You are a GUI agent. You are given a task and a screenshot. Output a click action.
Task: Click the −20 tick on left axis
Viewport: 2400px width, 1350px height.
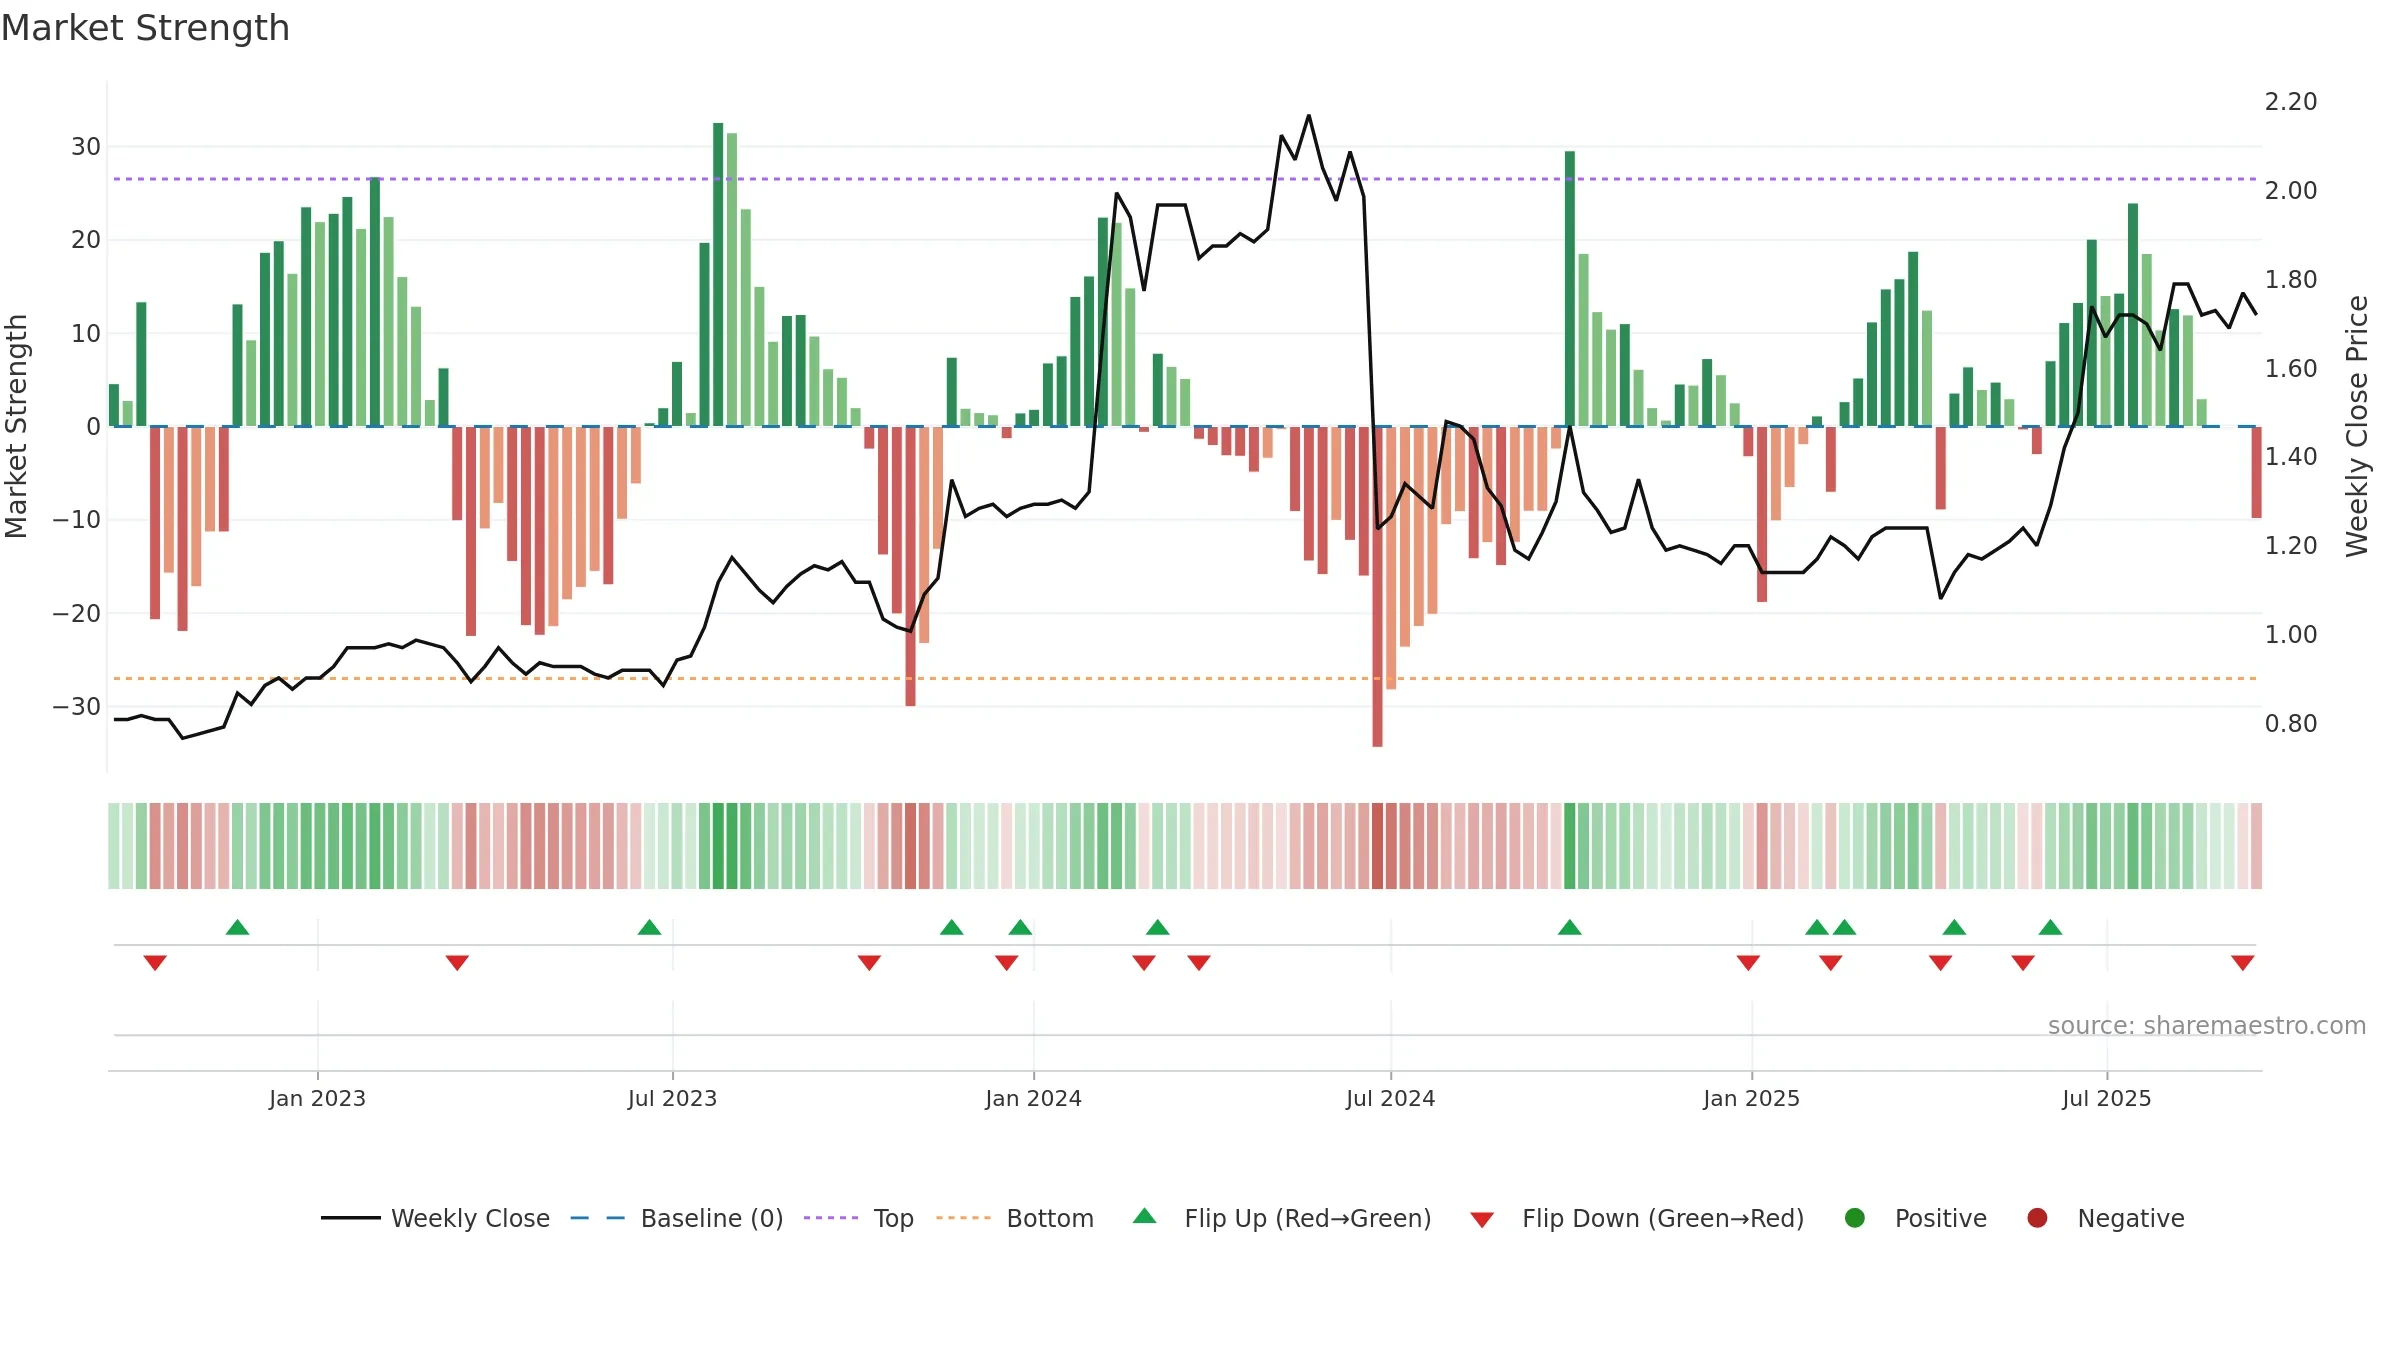(77, 613)
